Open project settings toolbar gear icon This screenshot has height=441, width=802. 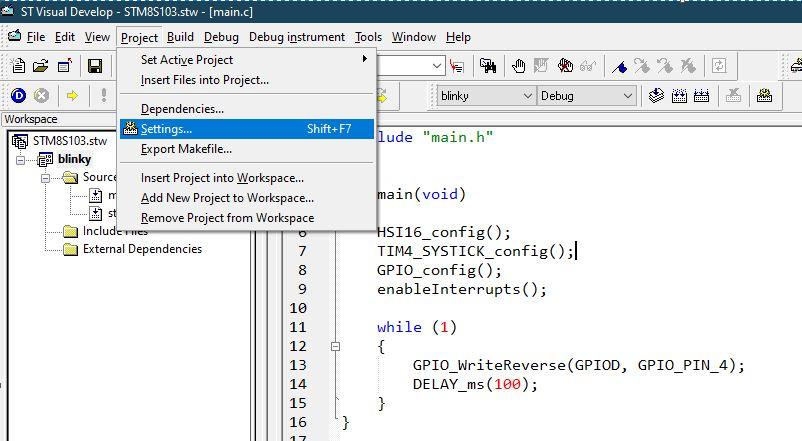pyautogui.click(x=765, y=96)
